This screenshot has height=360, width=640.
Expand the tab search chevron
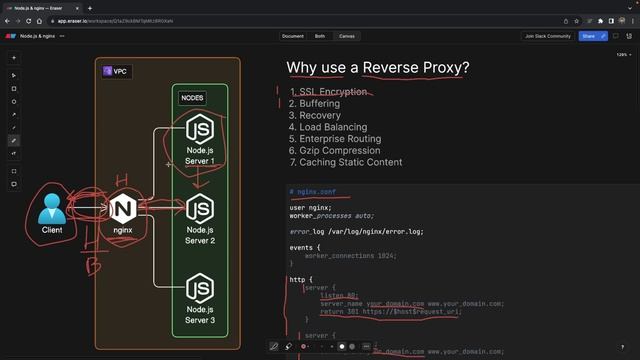pyautogui.click(x=630, y=8)
